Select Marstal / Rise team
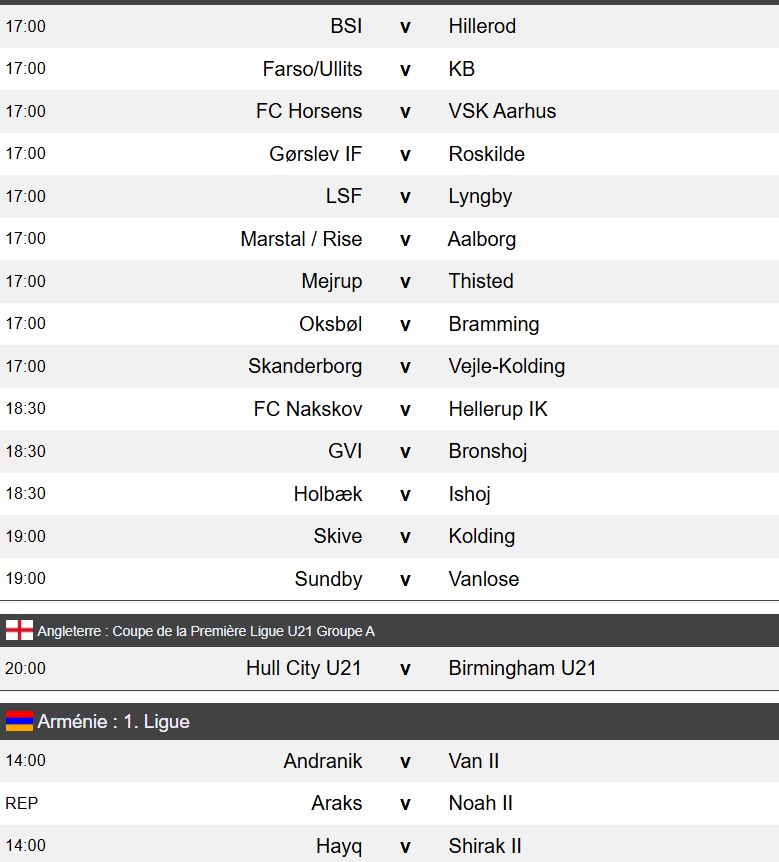 pos(301,239)
